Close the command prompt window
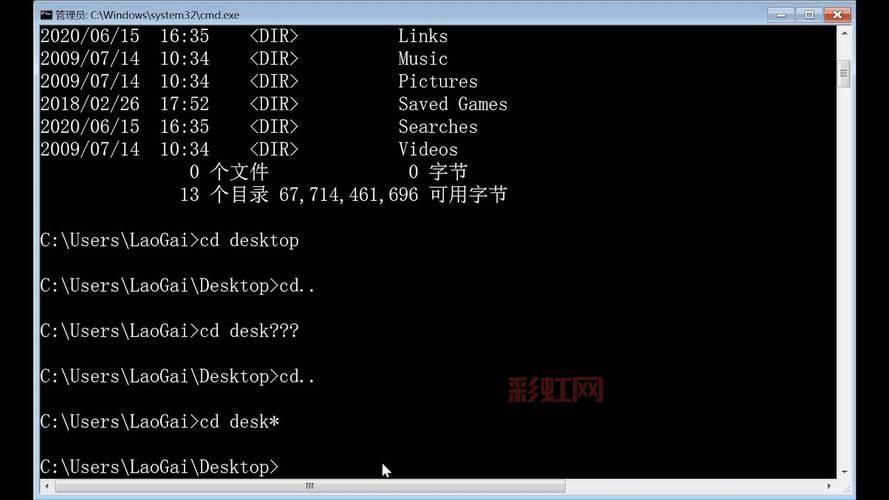Viewport: 889px width, 500px height. pos(837,15)
